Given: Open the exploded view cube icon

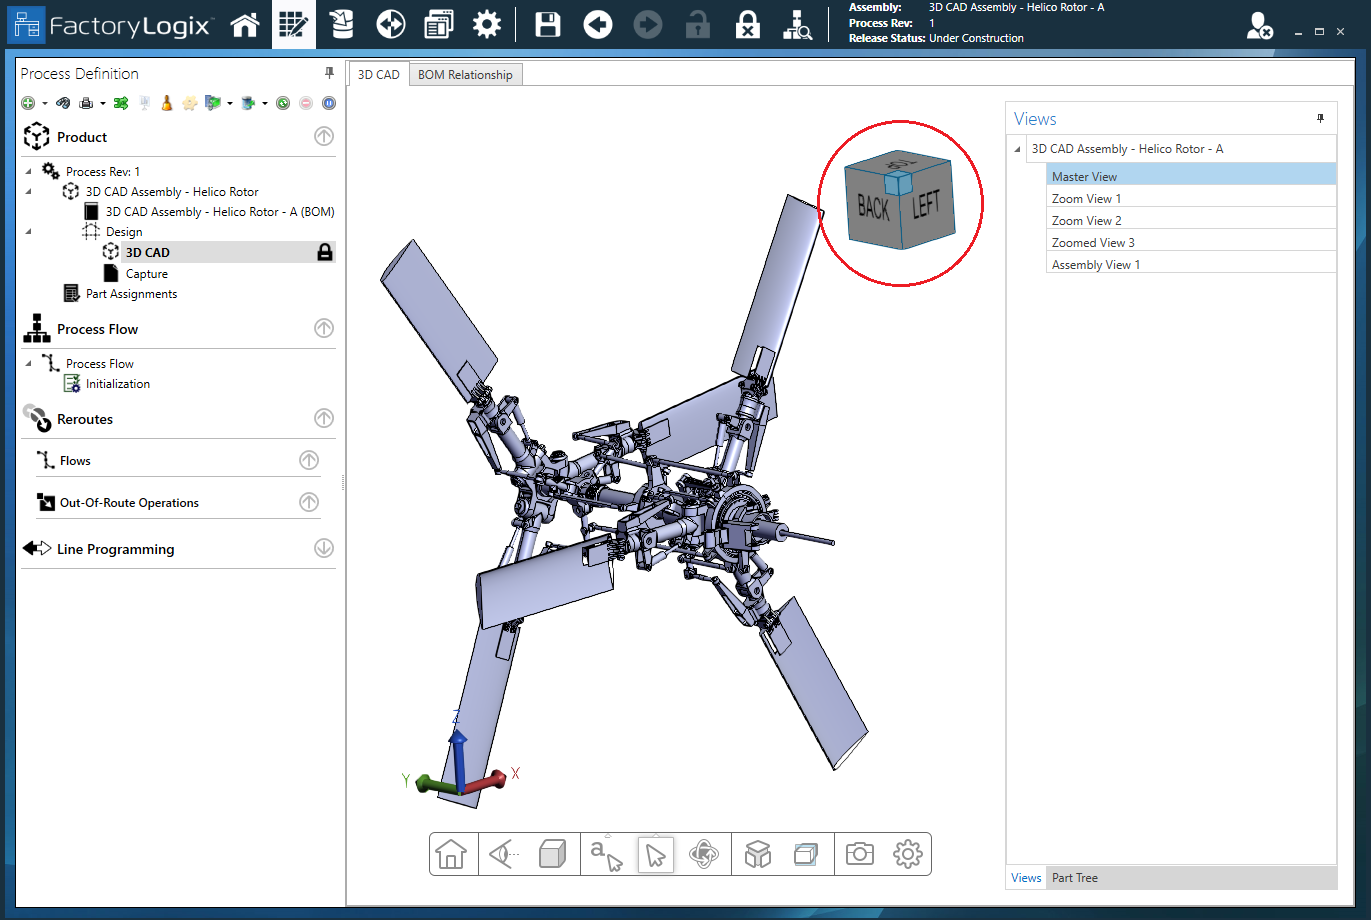Looking at the screenshot, I should [757, 854].
